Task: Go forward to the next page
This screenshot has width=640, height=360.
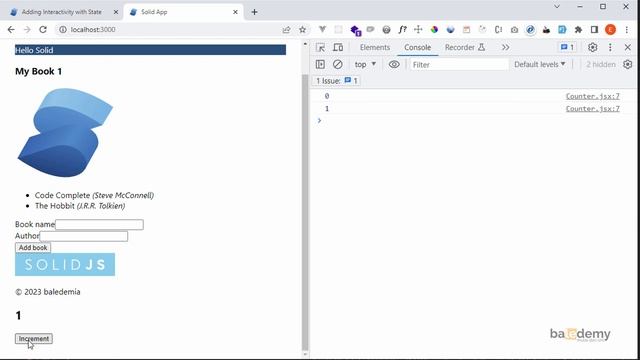Action: [x=27, y=29]
